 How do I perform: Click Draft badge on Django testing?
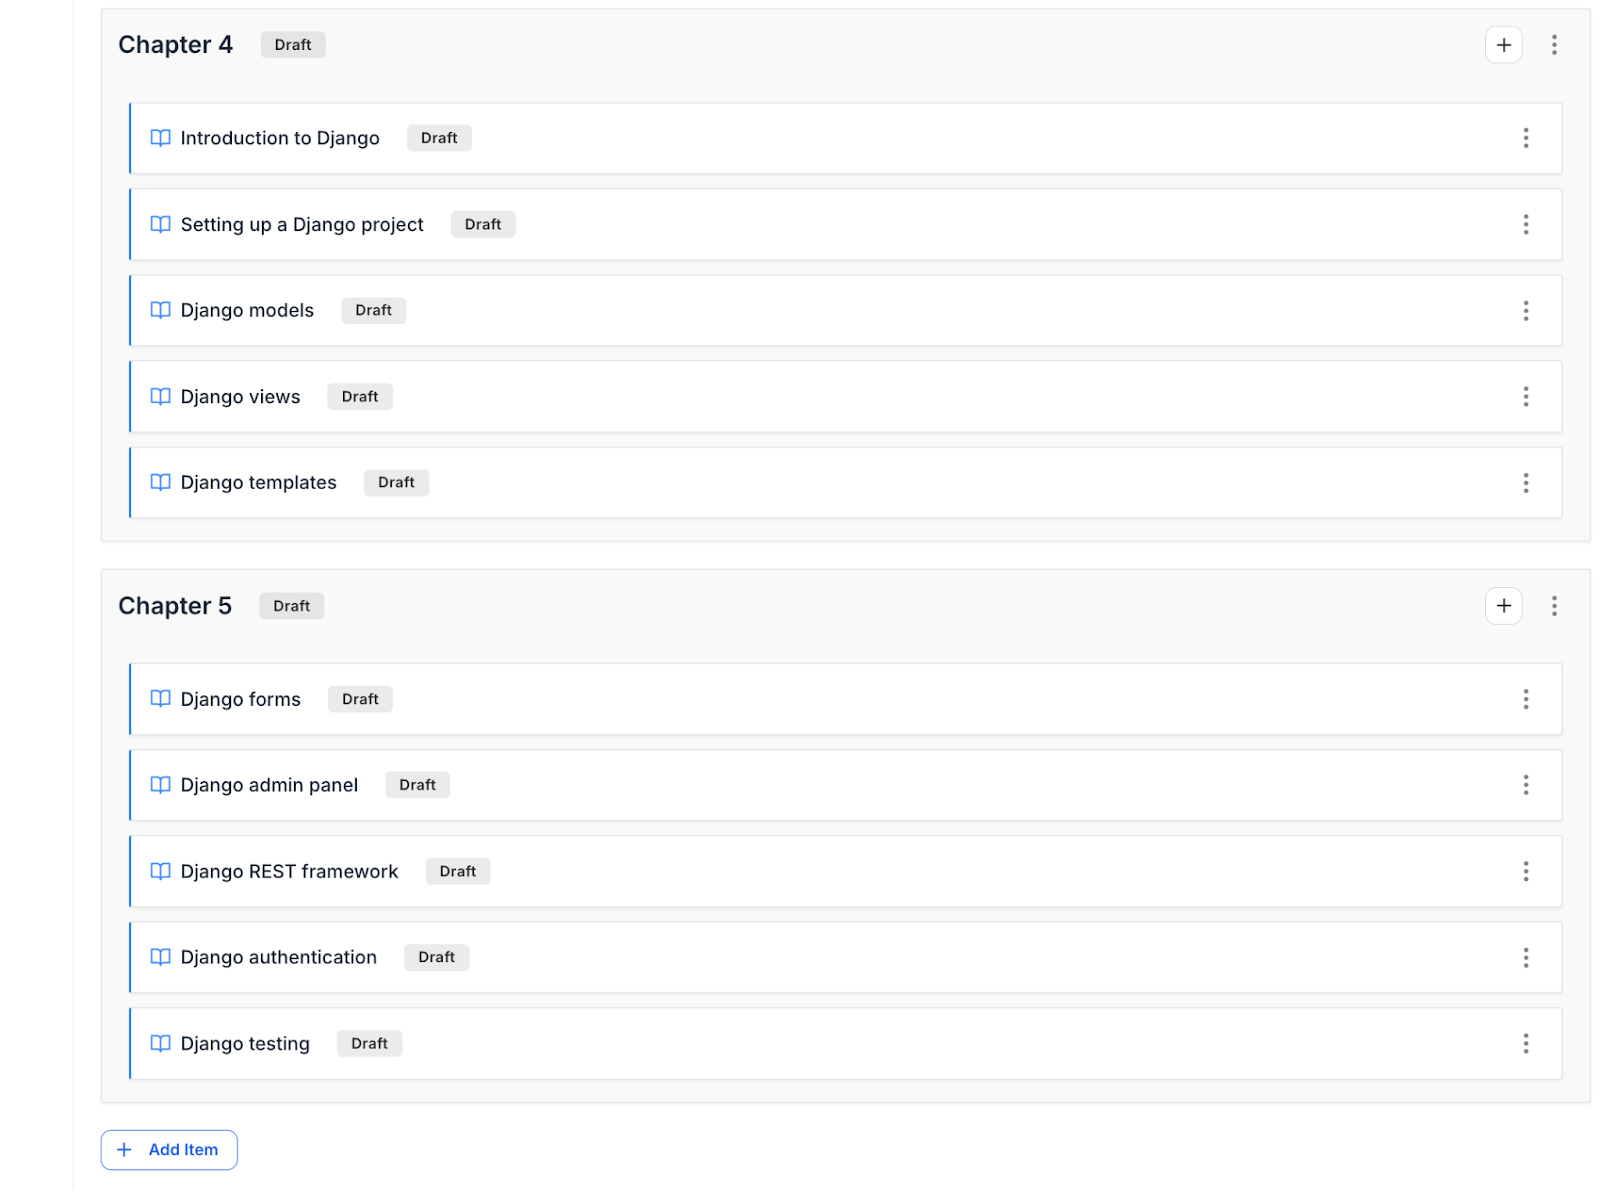pyautogui.click(x=369, y=1044)
